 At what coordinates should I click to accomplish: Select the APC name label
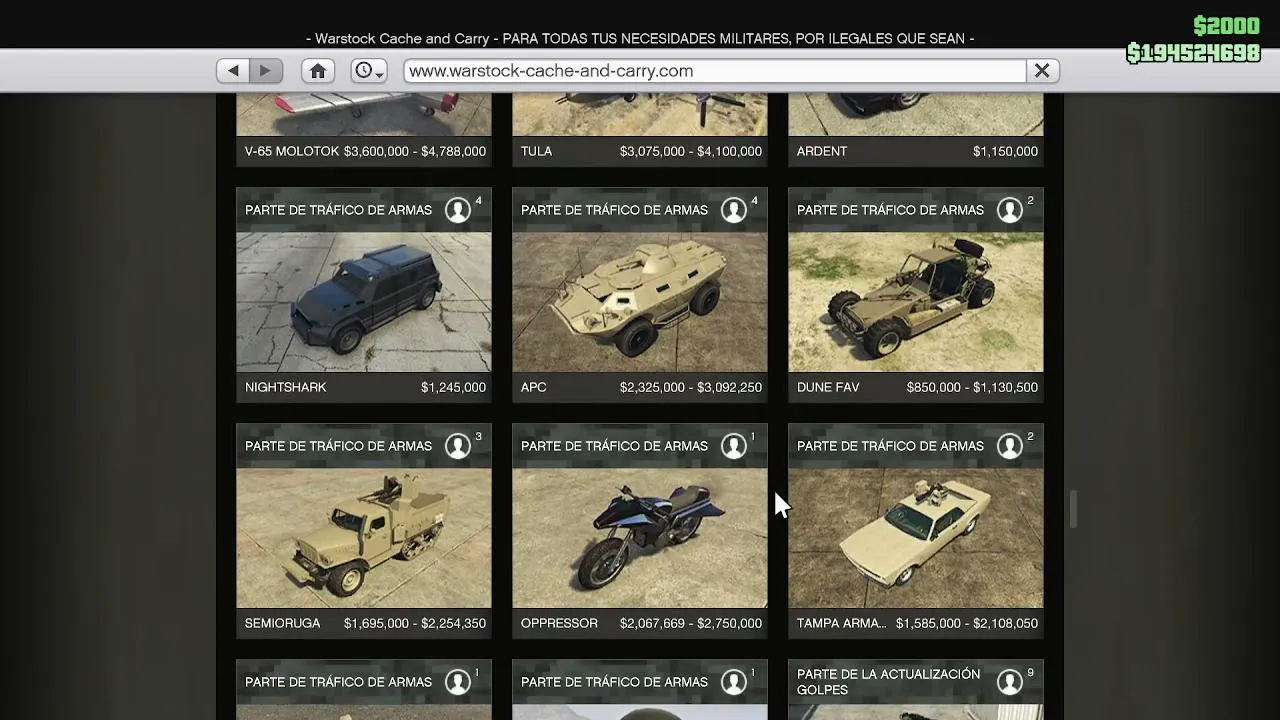pyautogui.click(x=534, y=387)
